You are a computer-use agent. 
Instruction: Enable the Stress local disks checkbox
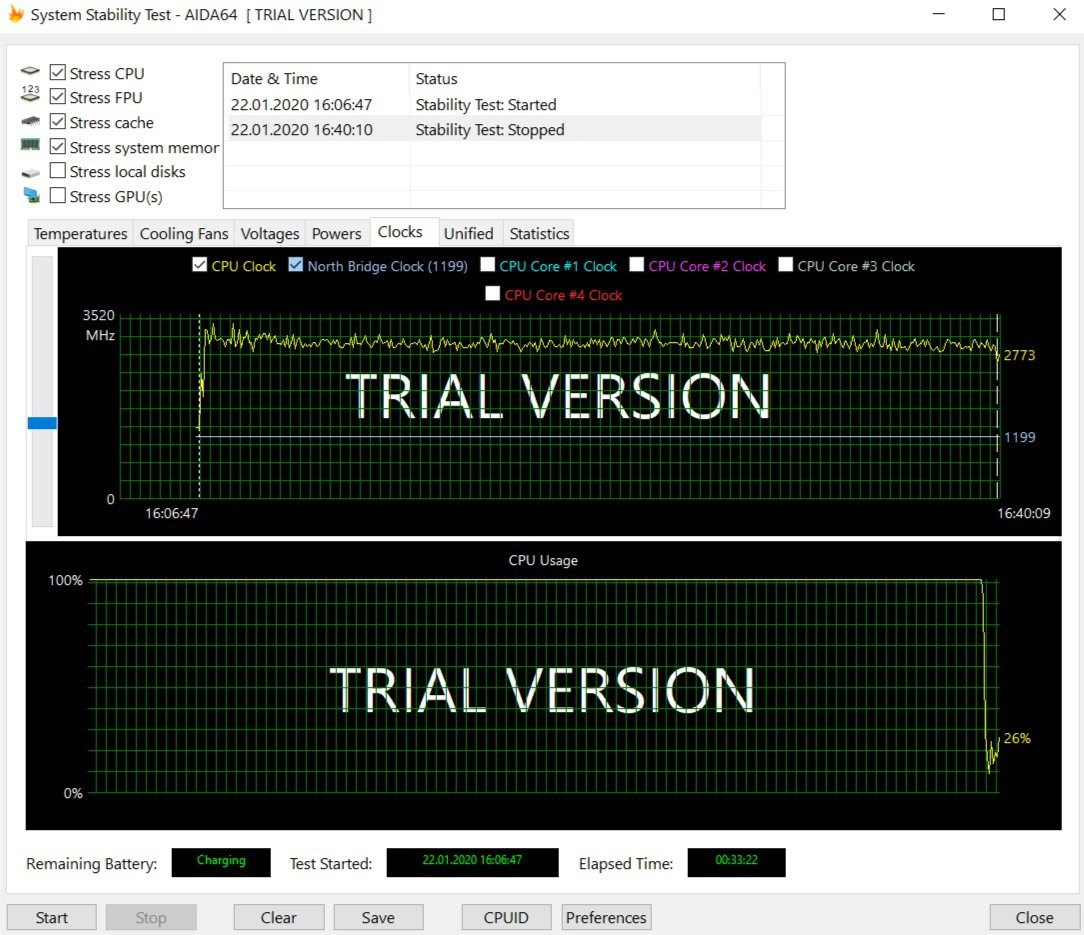pos(58,171)
